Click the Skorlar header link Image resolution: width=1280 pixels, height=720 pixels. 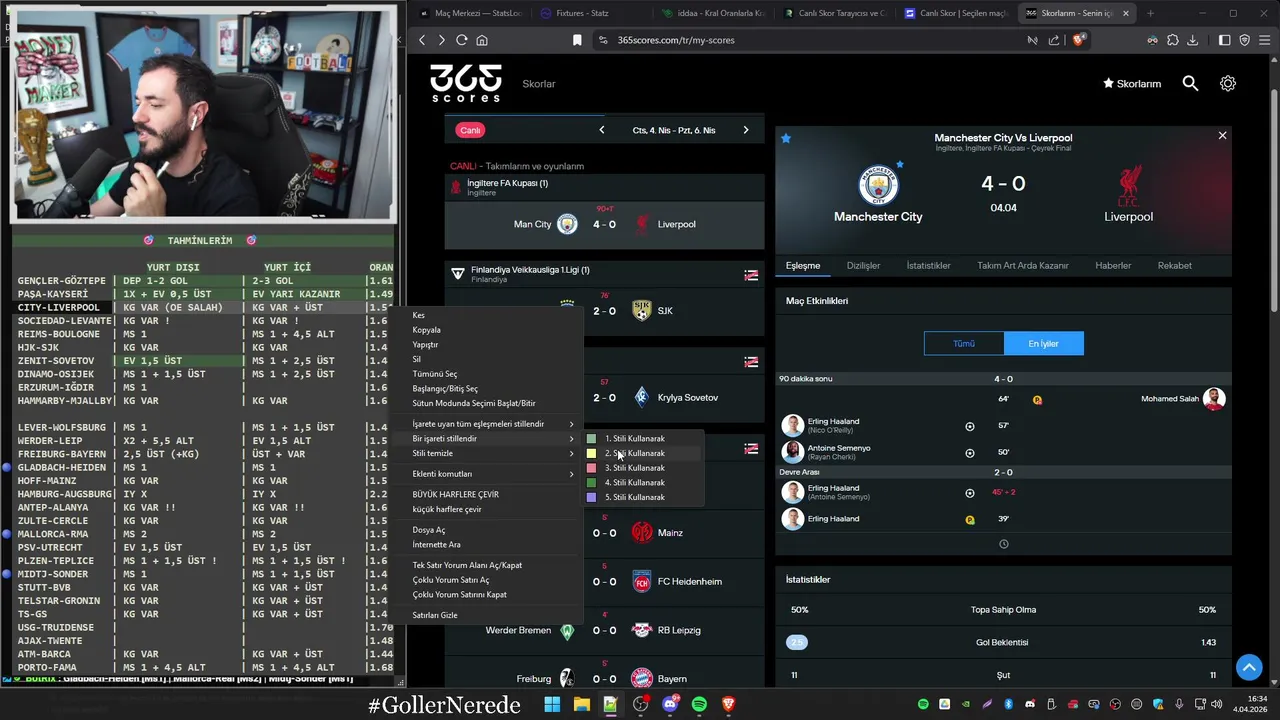click(x=539, y=84)
